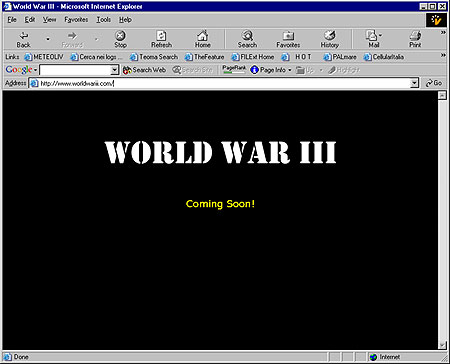Click into the Google toolbar search field
The height and width of the screenshot is (364, 450).
[x=75, y=70]
